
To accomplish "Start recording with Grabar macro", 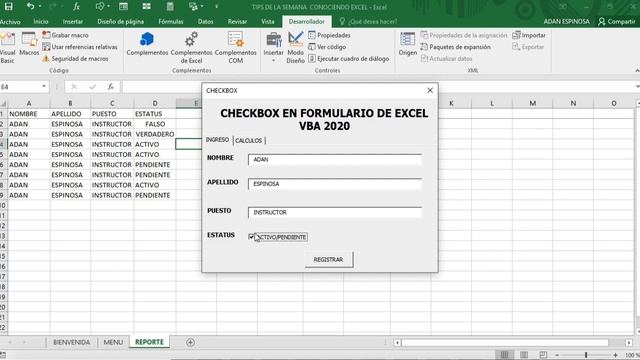I will coord(65,35).
